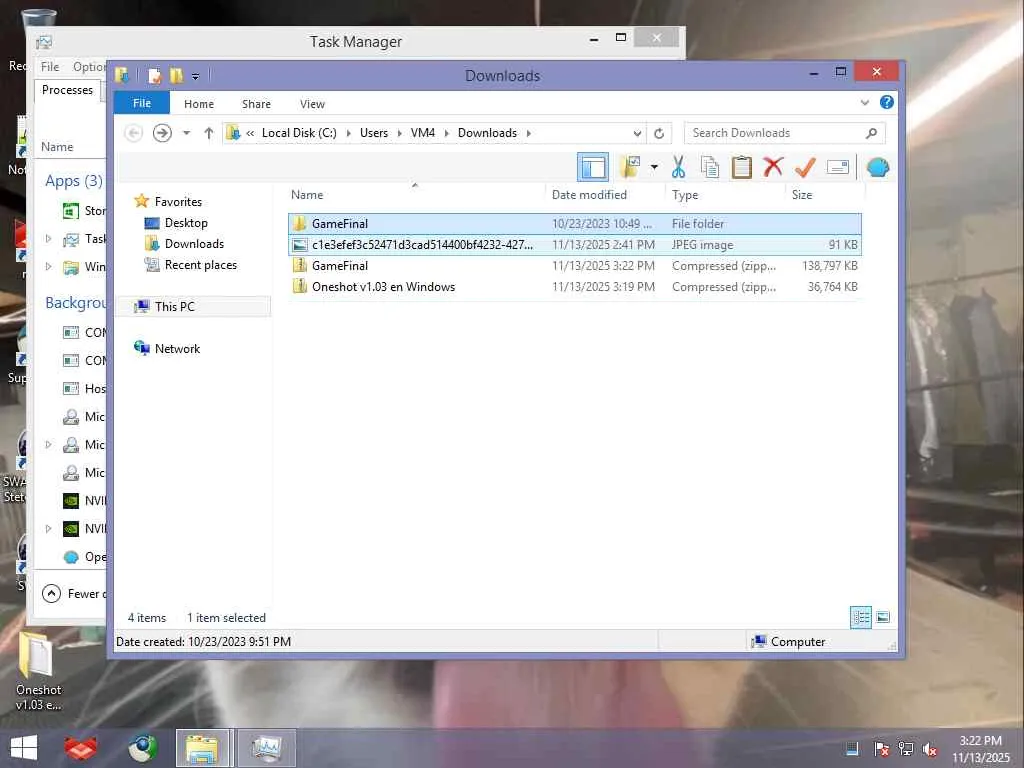Open the address bar history dropdown
This screenshot has width=1024, height=768.
point(637,133)
